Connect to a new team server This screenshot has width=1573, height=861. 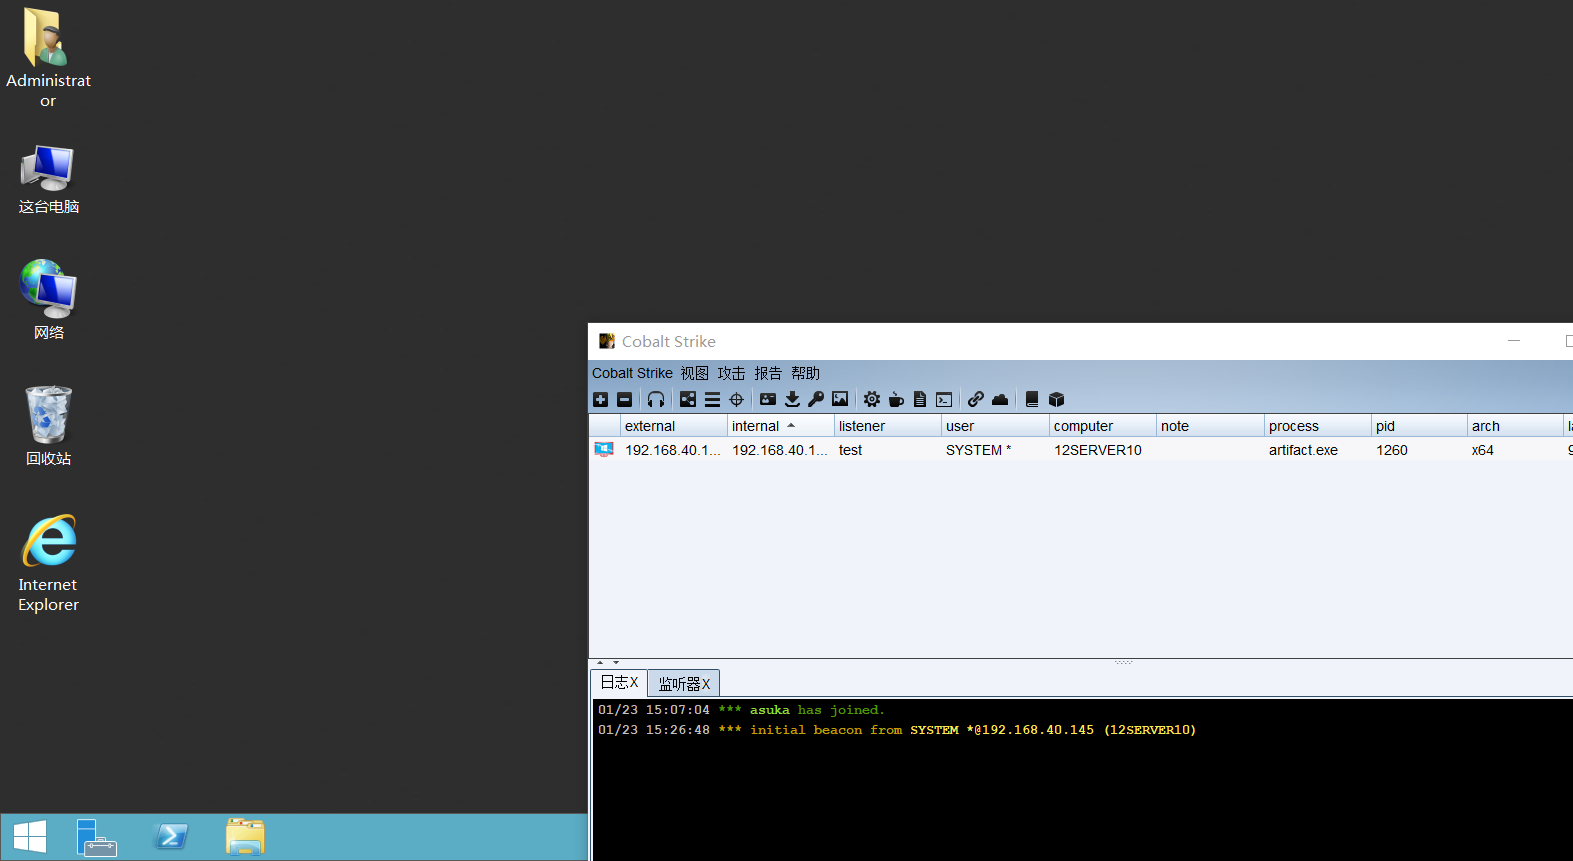tap(601, 399)
